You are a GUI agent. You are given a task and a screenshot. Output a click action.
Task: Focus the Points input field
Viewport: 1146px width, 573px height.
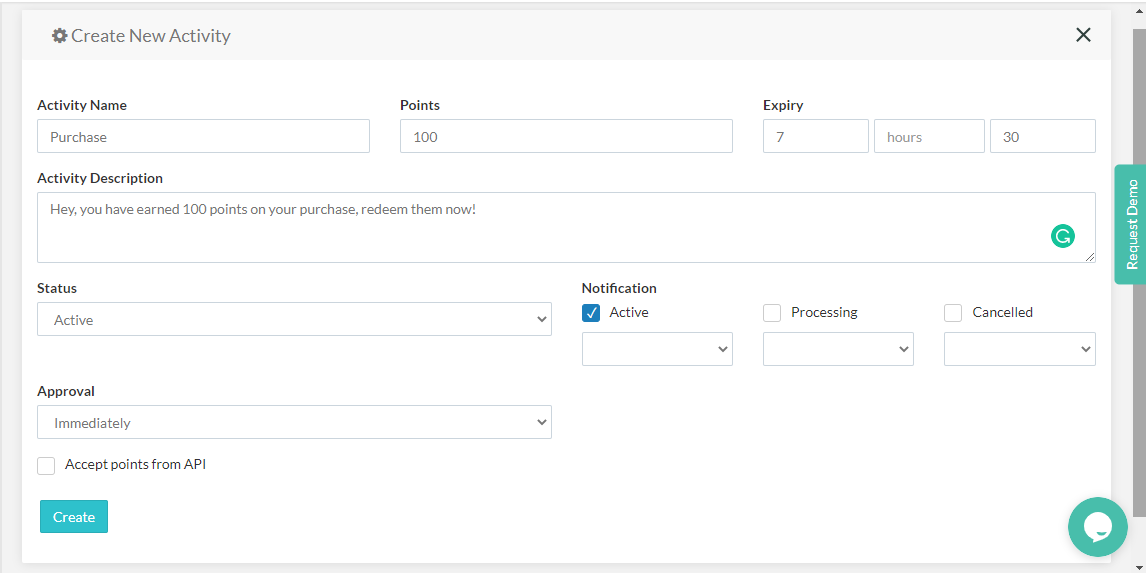click(x=566, y=137)
